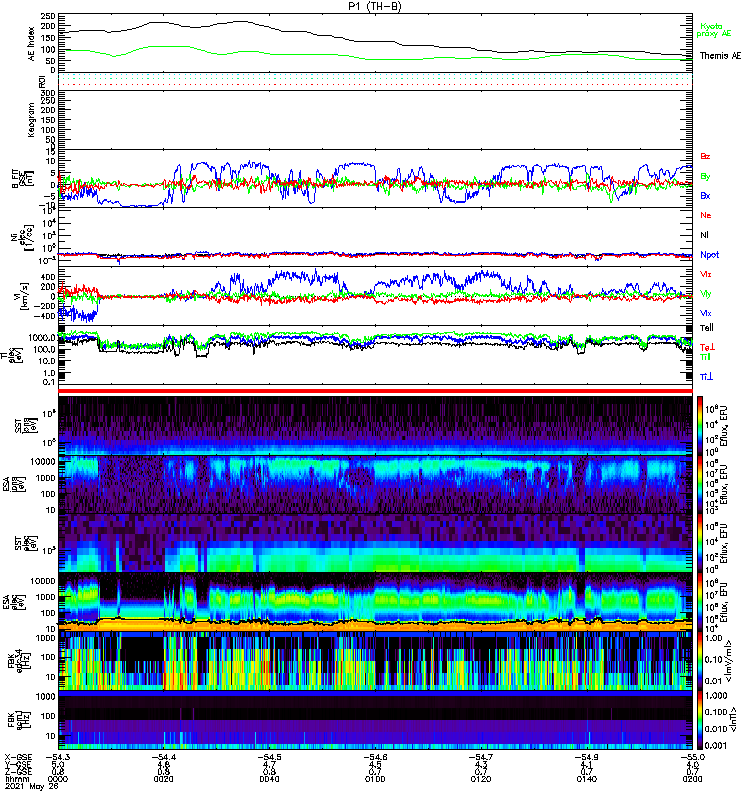Image resolution: width=750 pixels, height=800 pixels.
Task: Click the plot title P1 (TH-B)
Action: 375,6
